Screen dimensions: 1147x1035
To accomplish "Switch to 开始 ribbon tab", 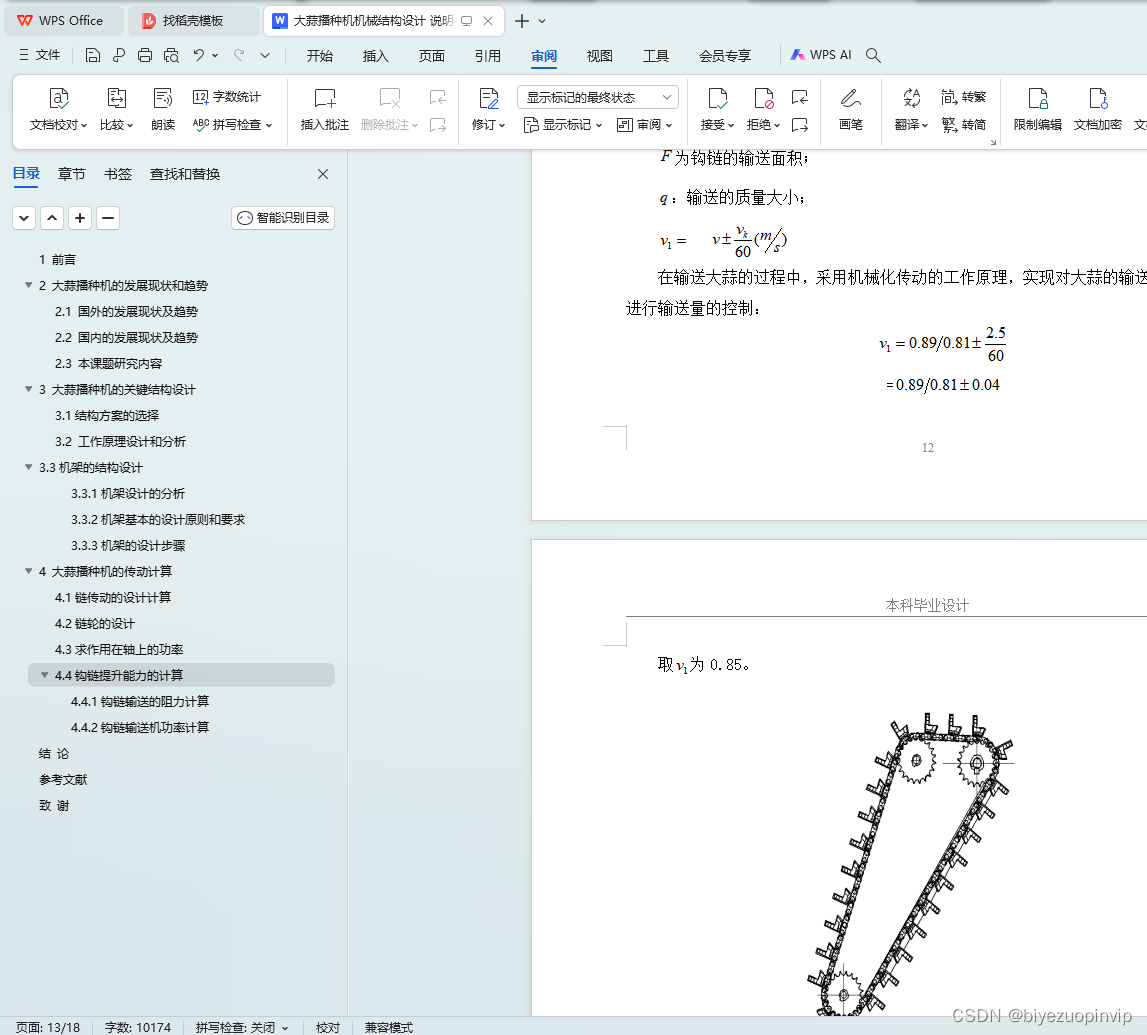I will (320, 56).
